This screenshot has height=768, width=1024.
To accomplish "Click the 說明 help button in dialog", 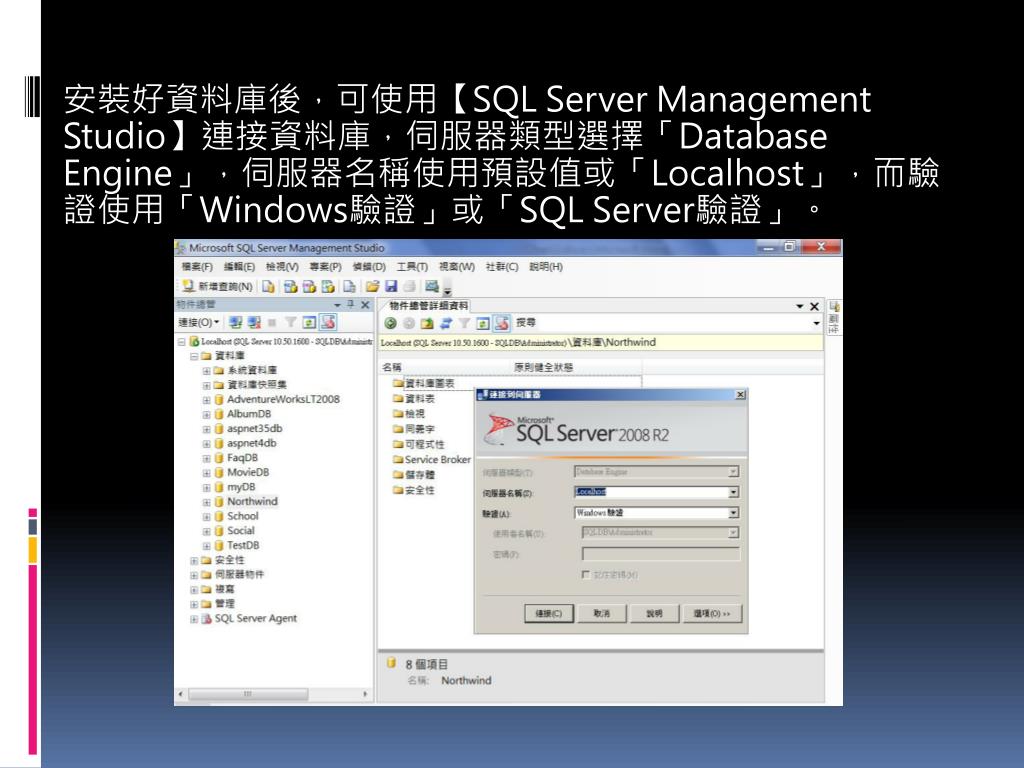I will [654, 613].
